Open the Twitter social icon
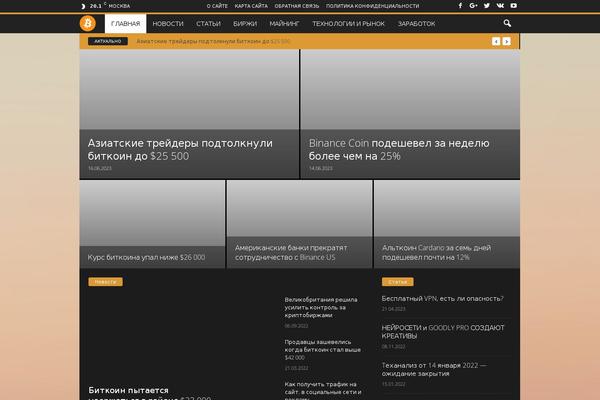 [x=487, y=6]
